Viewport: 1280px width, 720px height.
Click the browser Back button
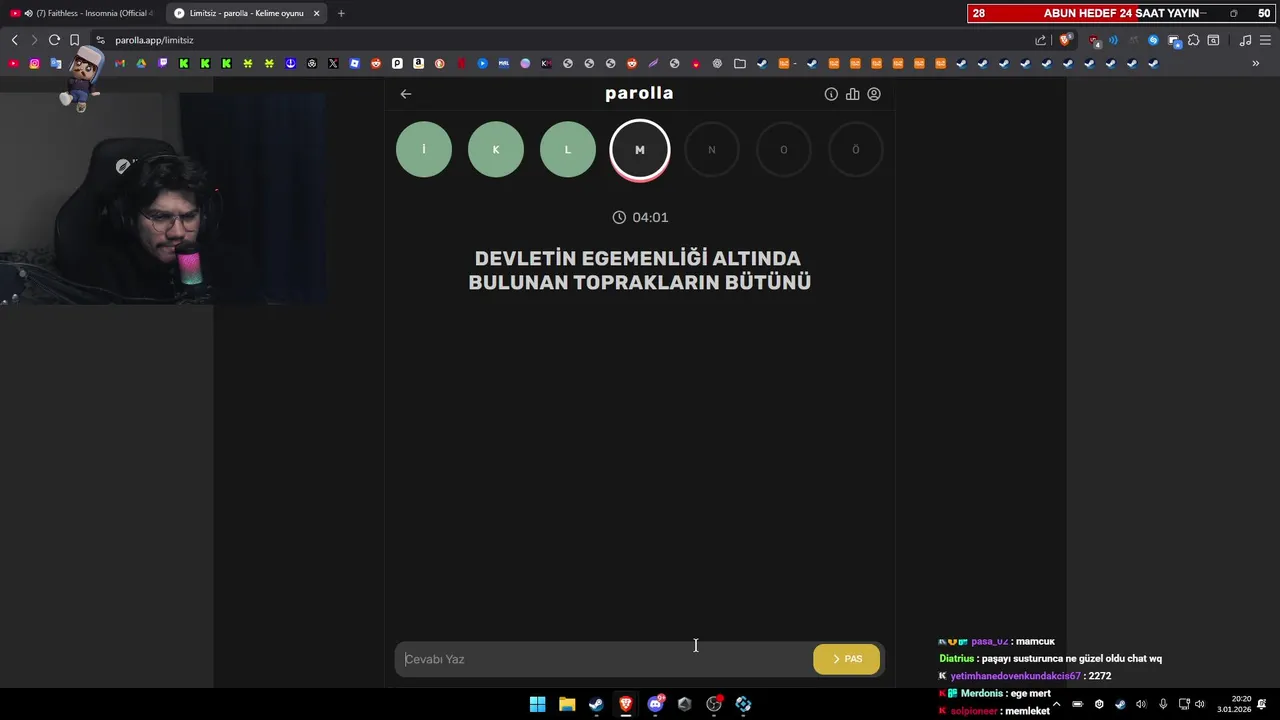14,40
